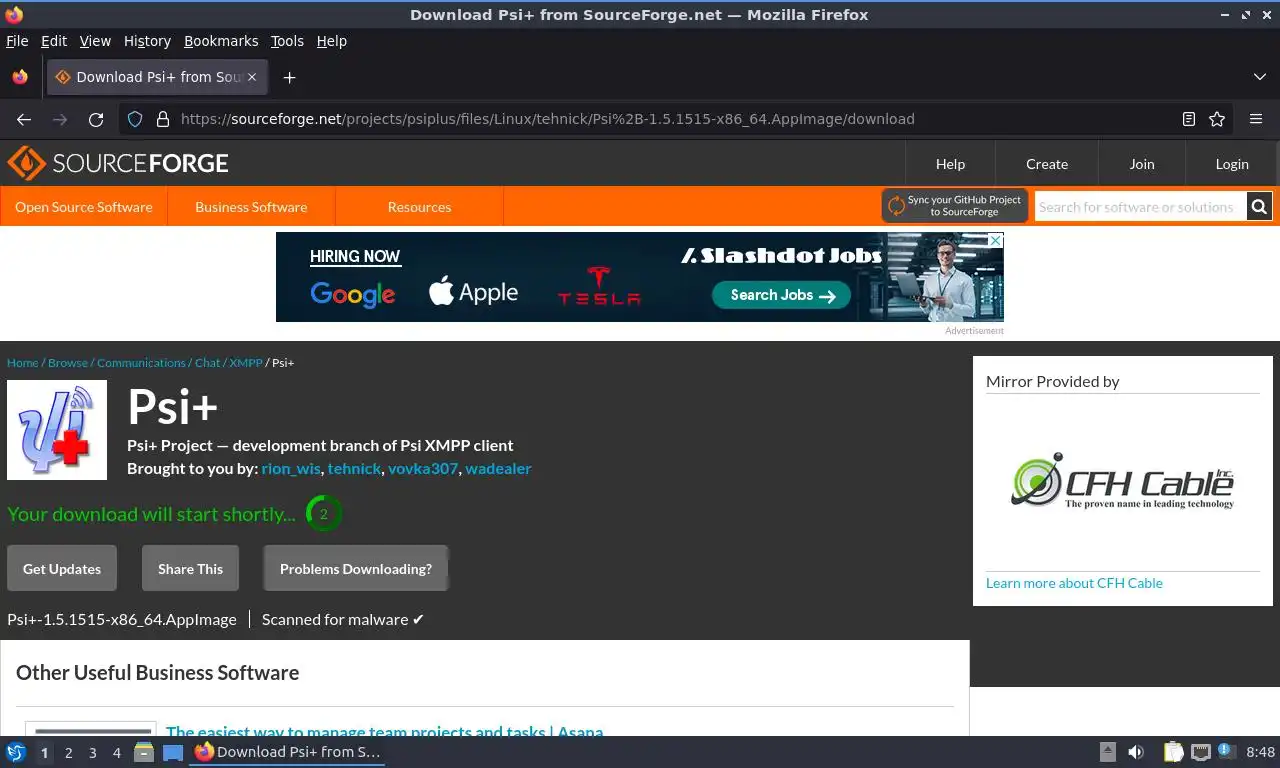Viewport: 1280px width, 768px height.
Task: Show site security padlock info
Action: pyautogui.click(x=163, y=119)
